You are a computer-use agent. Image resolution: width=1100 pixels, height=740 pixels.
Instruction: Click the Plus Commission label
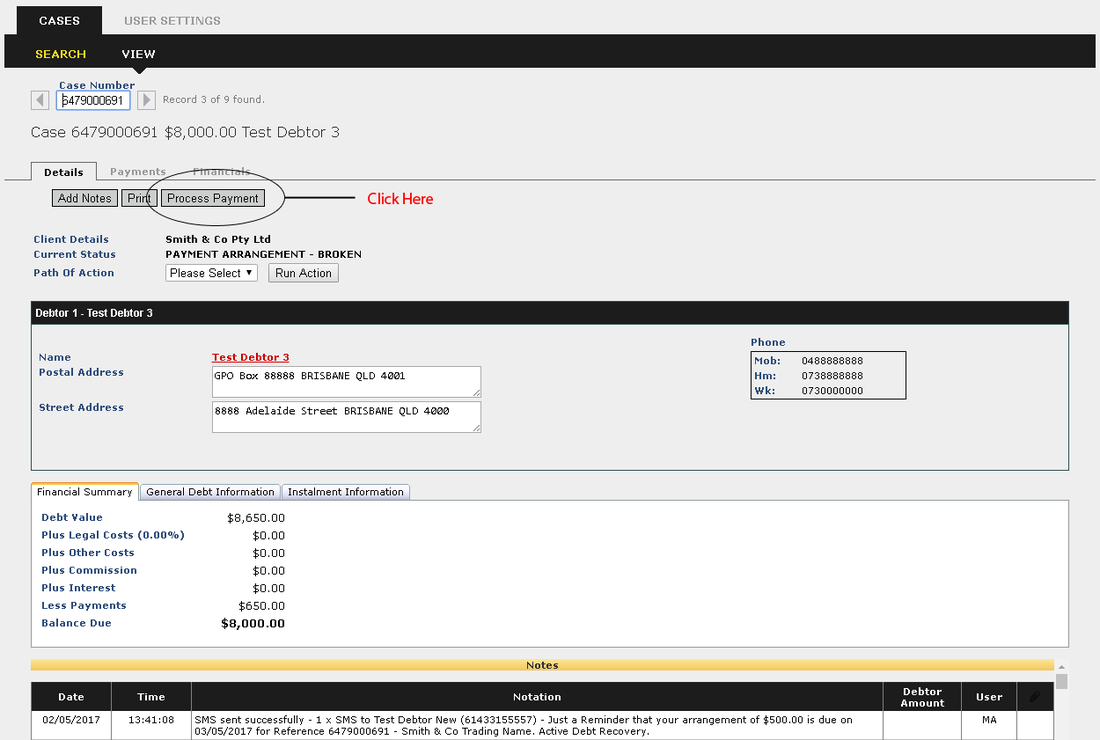pos(89,570)
